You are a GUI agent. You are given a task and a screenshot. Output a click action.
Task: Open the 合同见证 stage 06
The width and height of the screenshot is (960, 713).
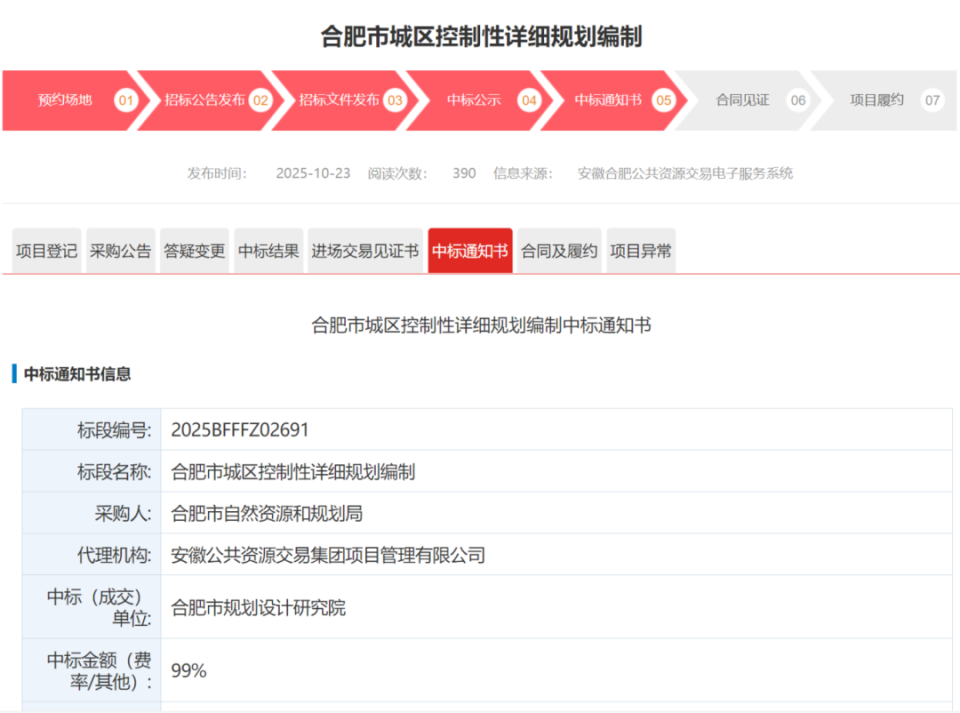click(x=740, y=100)
